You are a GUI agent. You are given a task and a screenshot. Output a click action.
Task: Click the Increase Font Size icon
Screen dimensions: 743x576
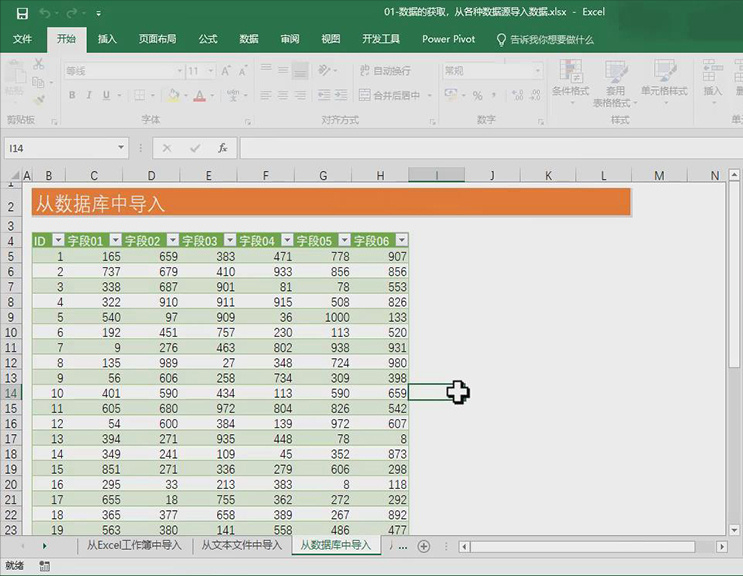tap(226, 71)
